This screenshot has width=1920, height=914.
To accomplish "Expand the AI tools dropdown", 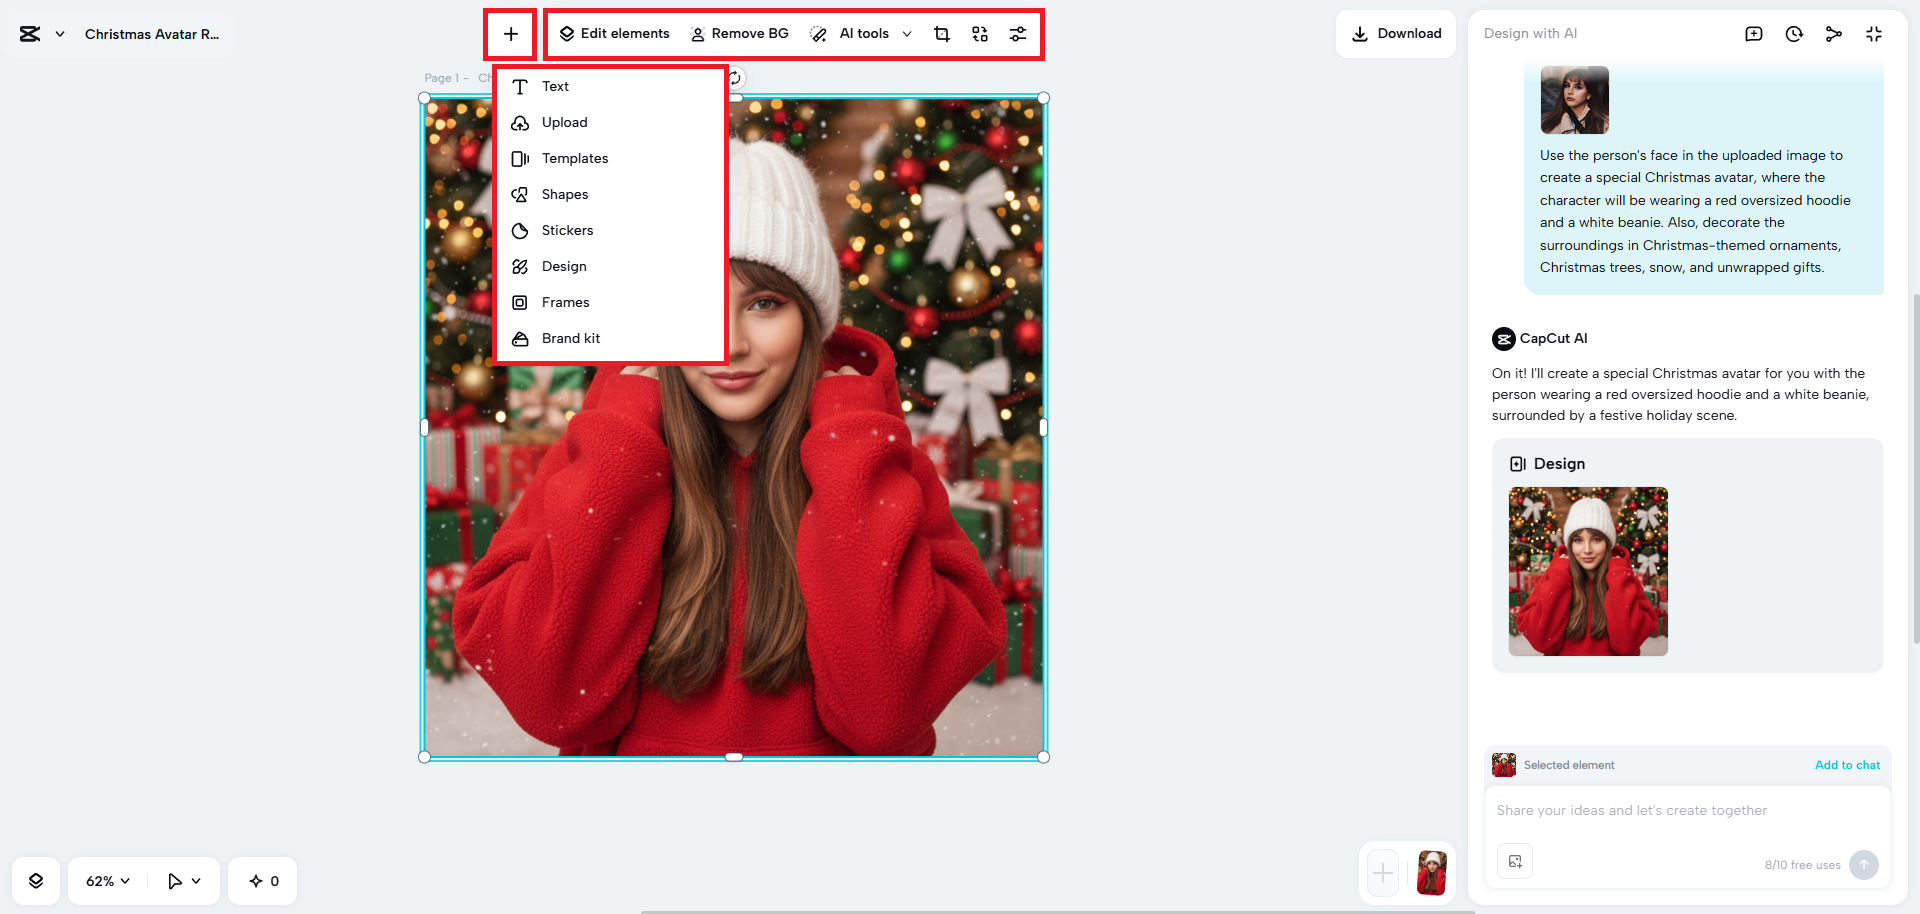I will tap(906, 33).
